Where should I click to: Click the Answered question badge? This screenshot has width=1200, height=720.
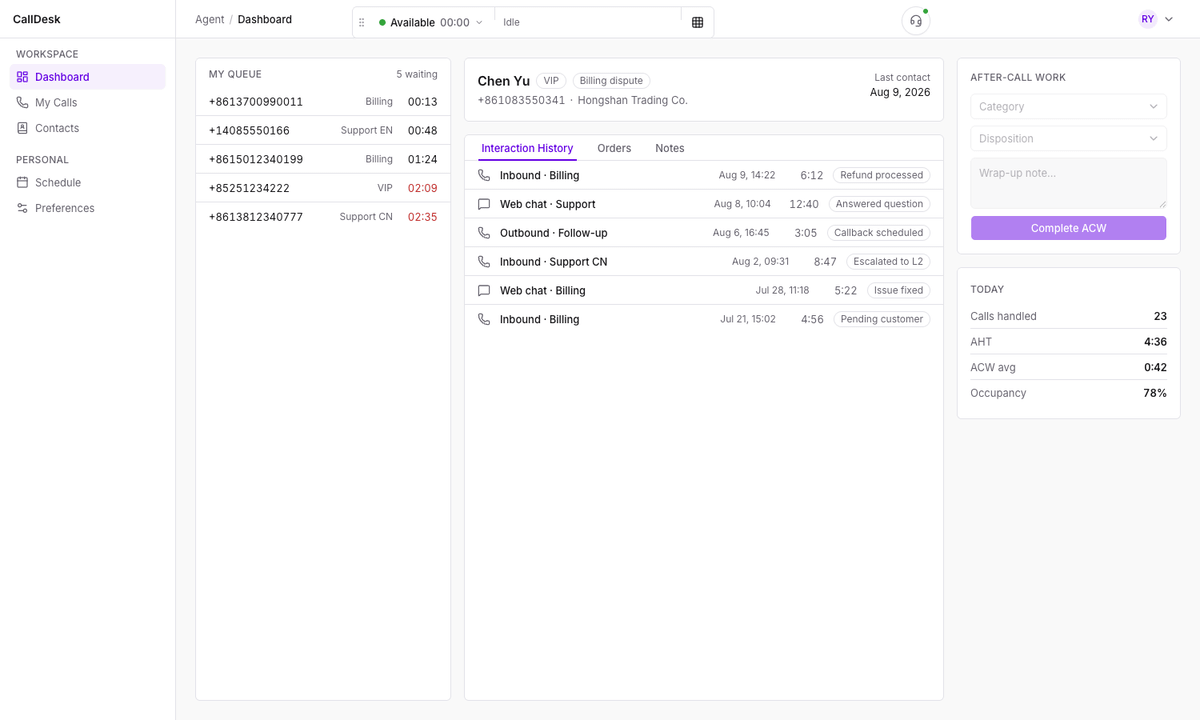click(x=880, y=204)
